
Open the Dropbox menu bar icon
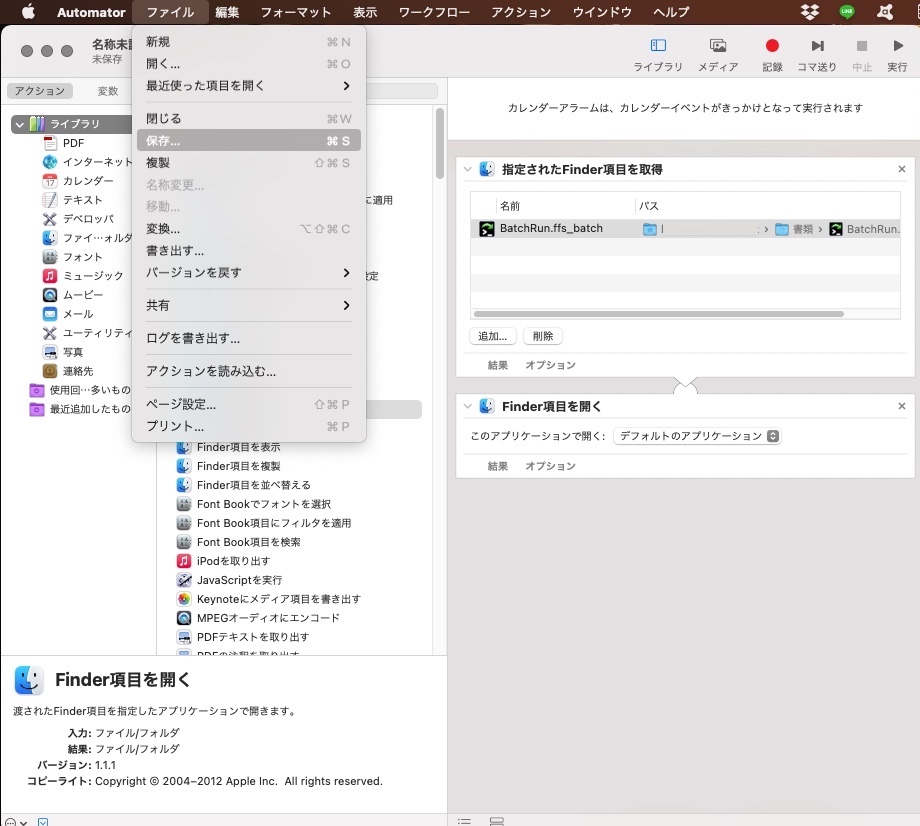pos(810,12)
